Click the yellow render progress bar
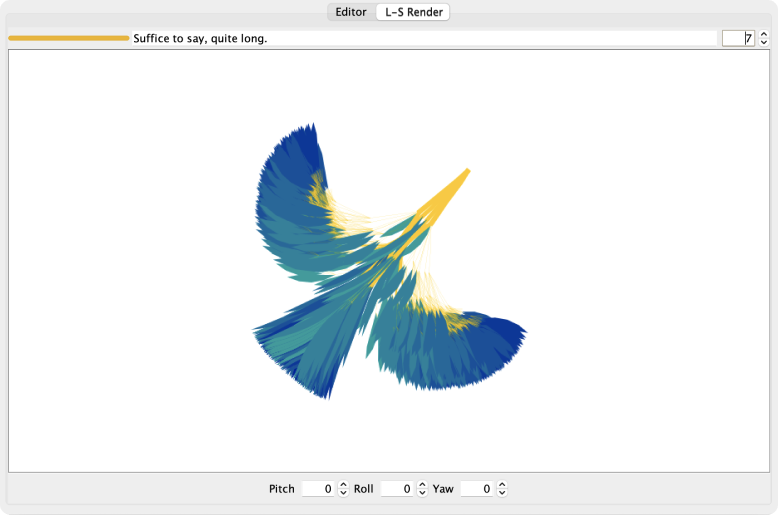 [68, 38]
